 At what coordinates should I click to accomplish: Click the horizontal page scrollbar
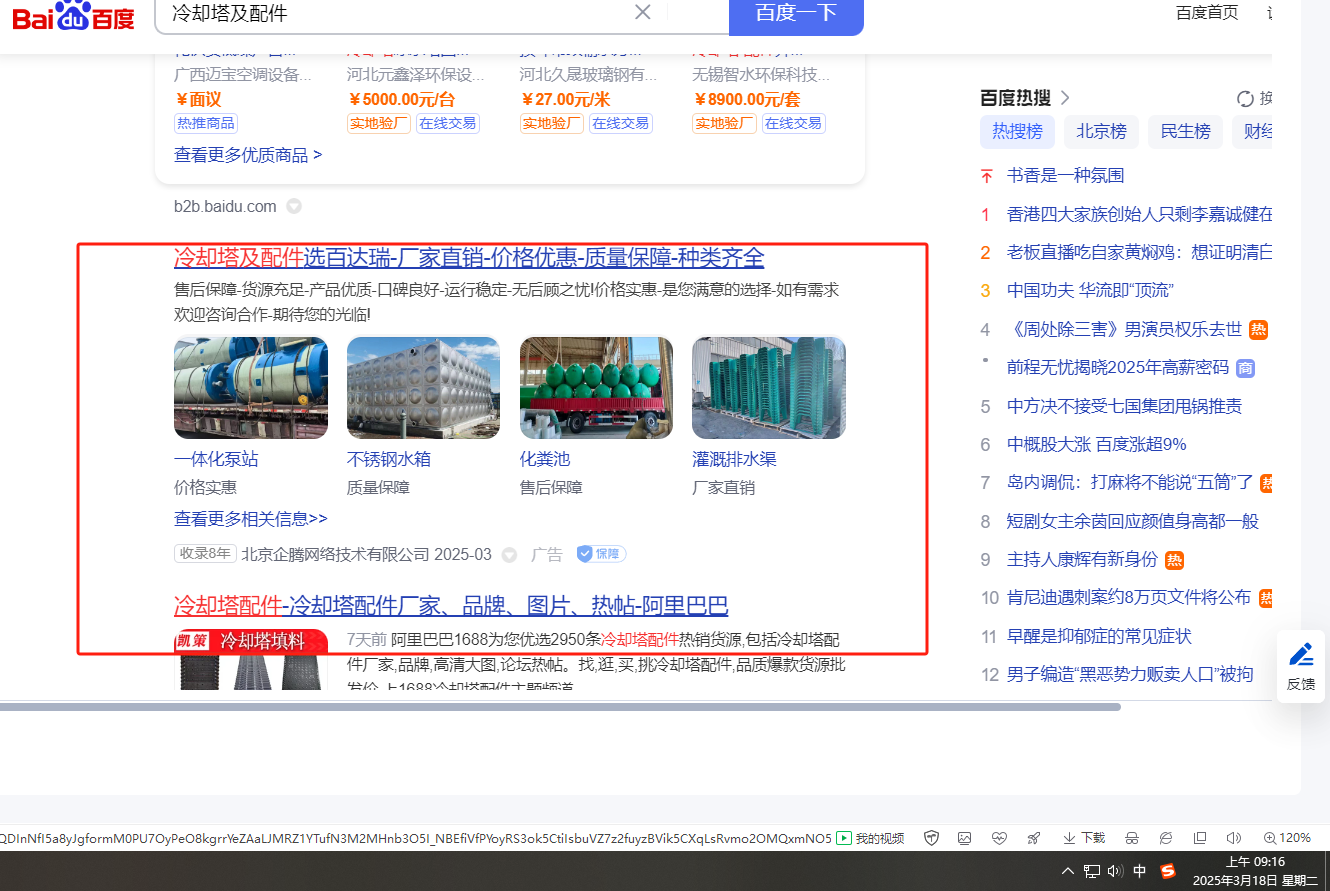point(560,707)
